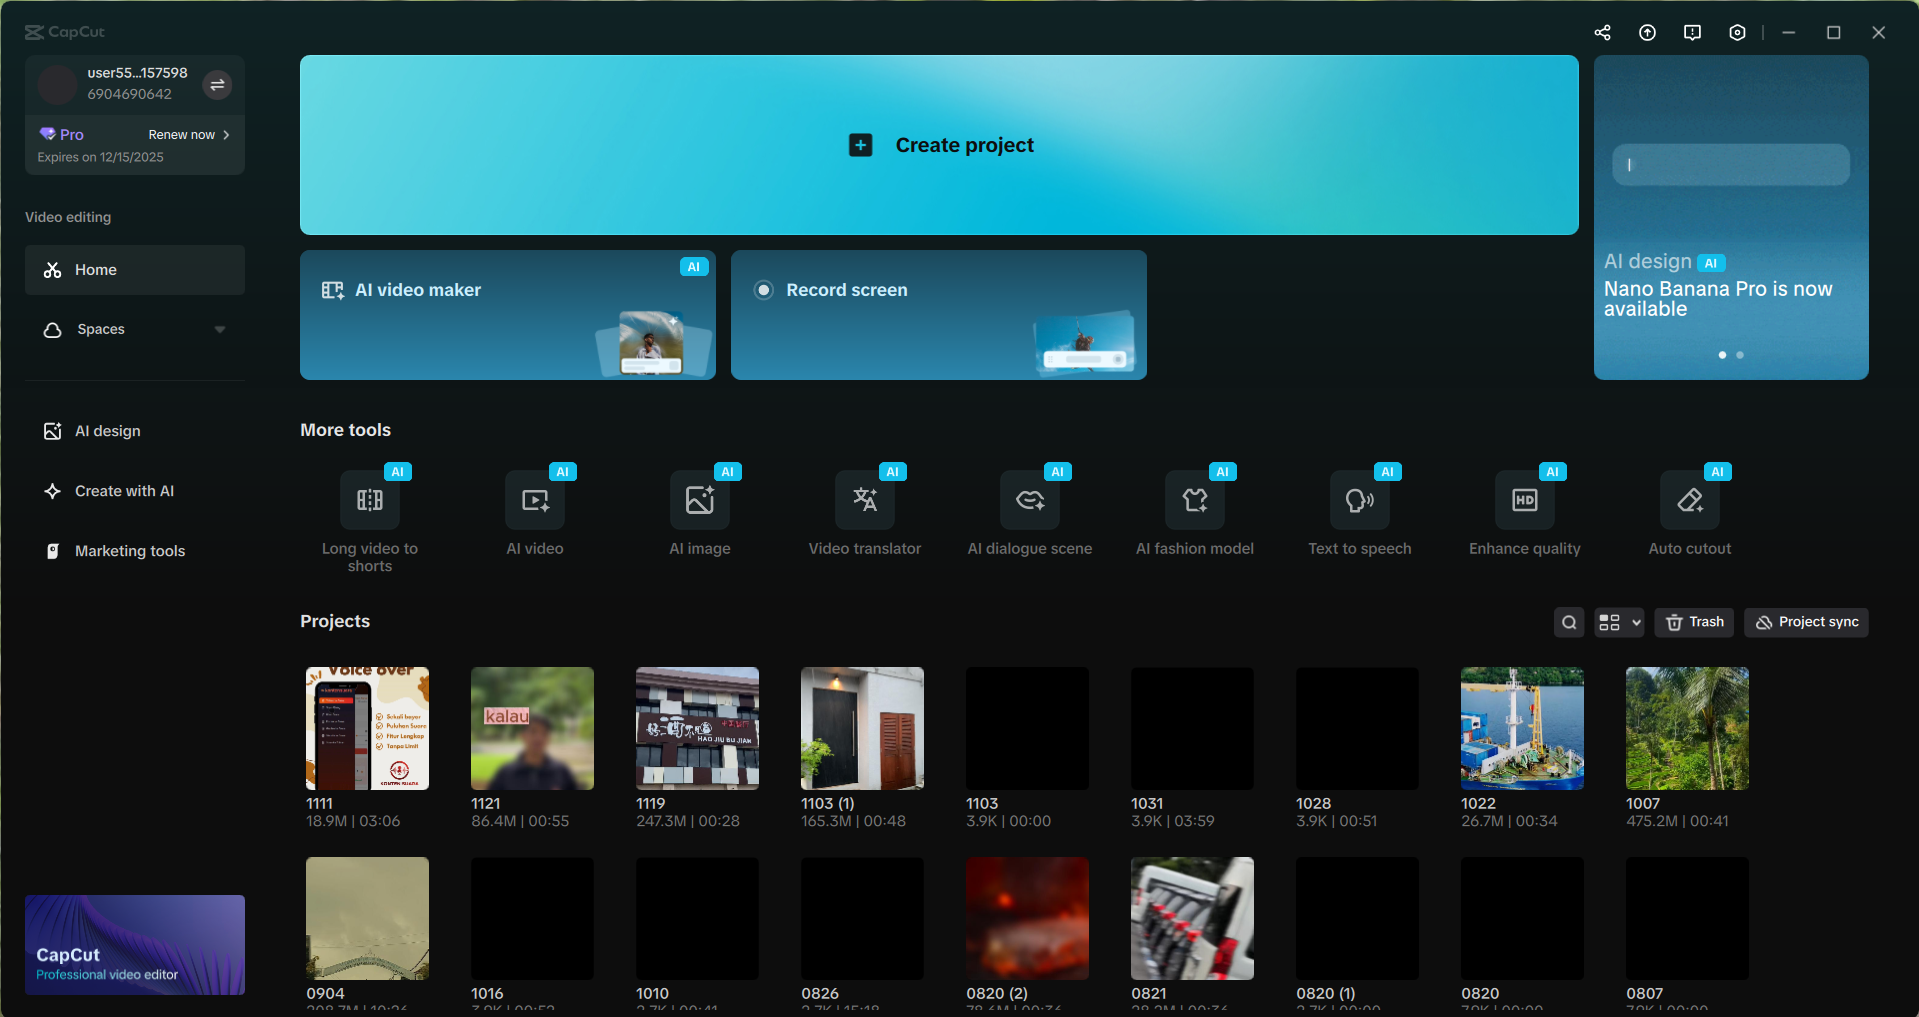This screenshot has height=1017, width=1919.
Task: Open the settings hexagon icon
Action: click(1737, 33)
